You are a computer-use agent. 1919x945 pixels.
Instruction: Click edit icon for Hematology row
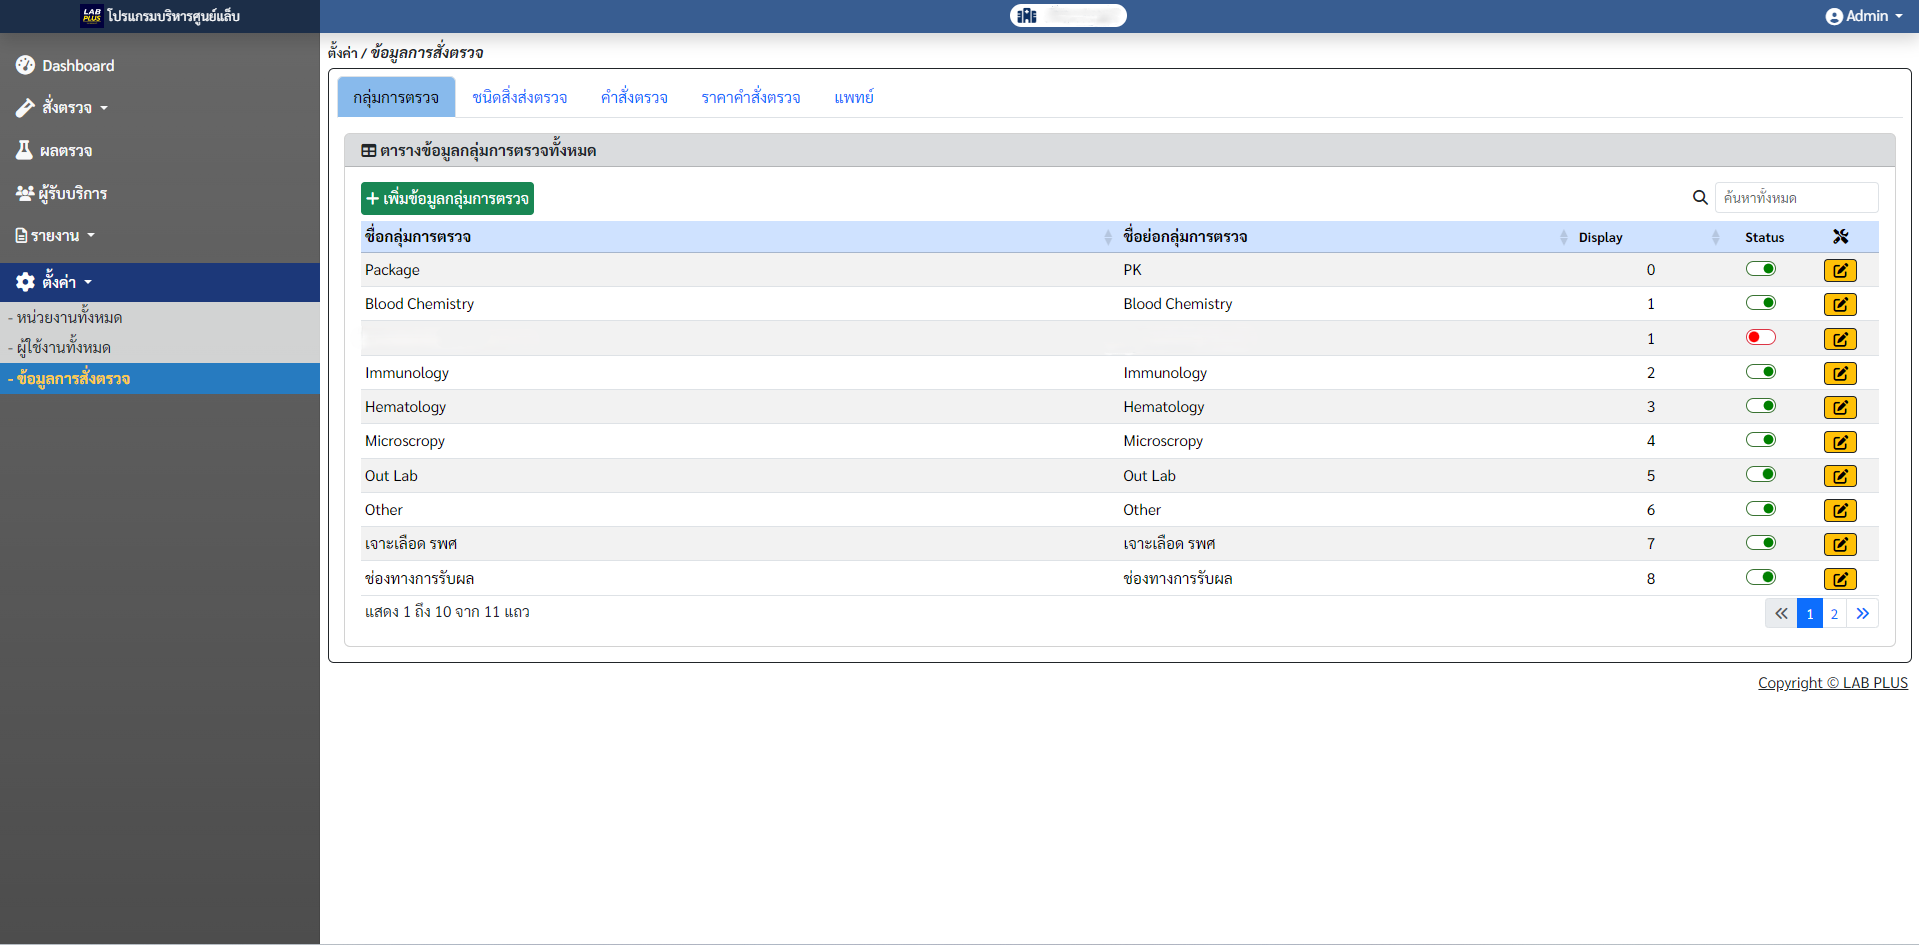pos(1839,407)
